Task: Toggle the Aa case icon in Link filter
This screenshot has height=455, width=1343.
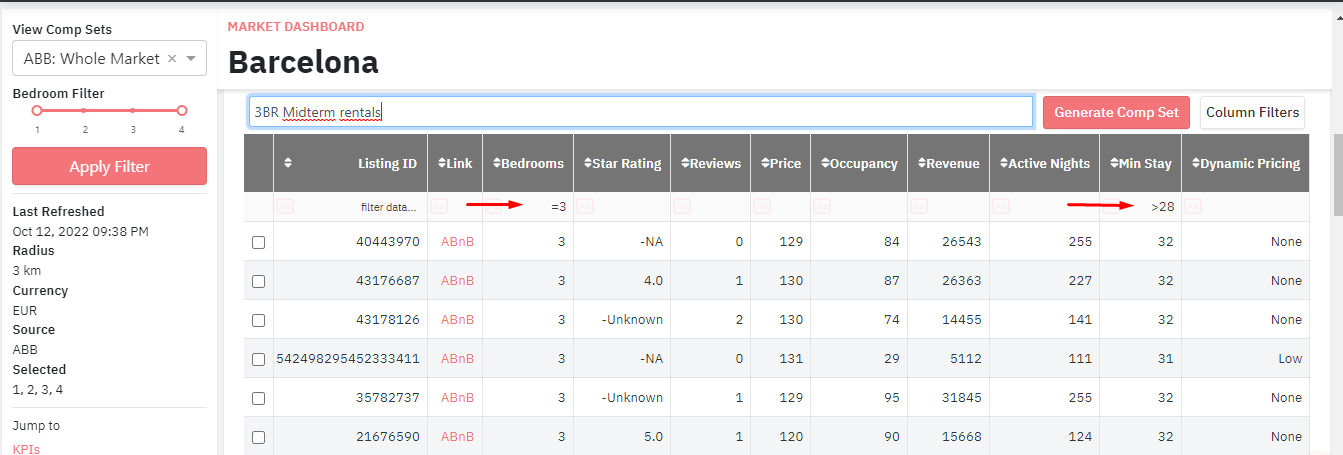Action: pos(439,207)
